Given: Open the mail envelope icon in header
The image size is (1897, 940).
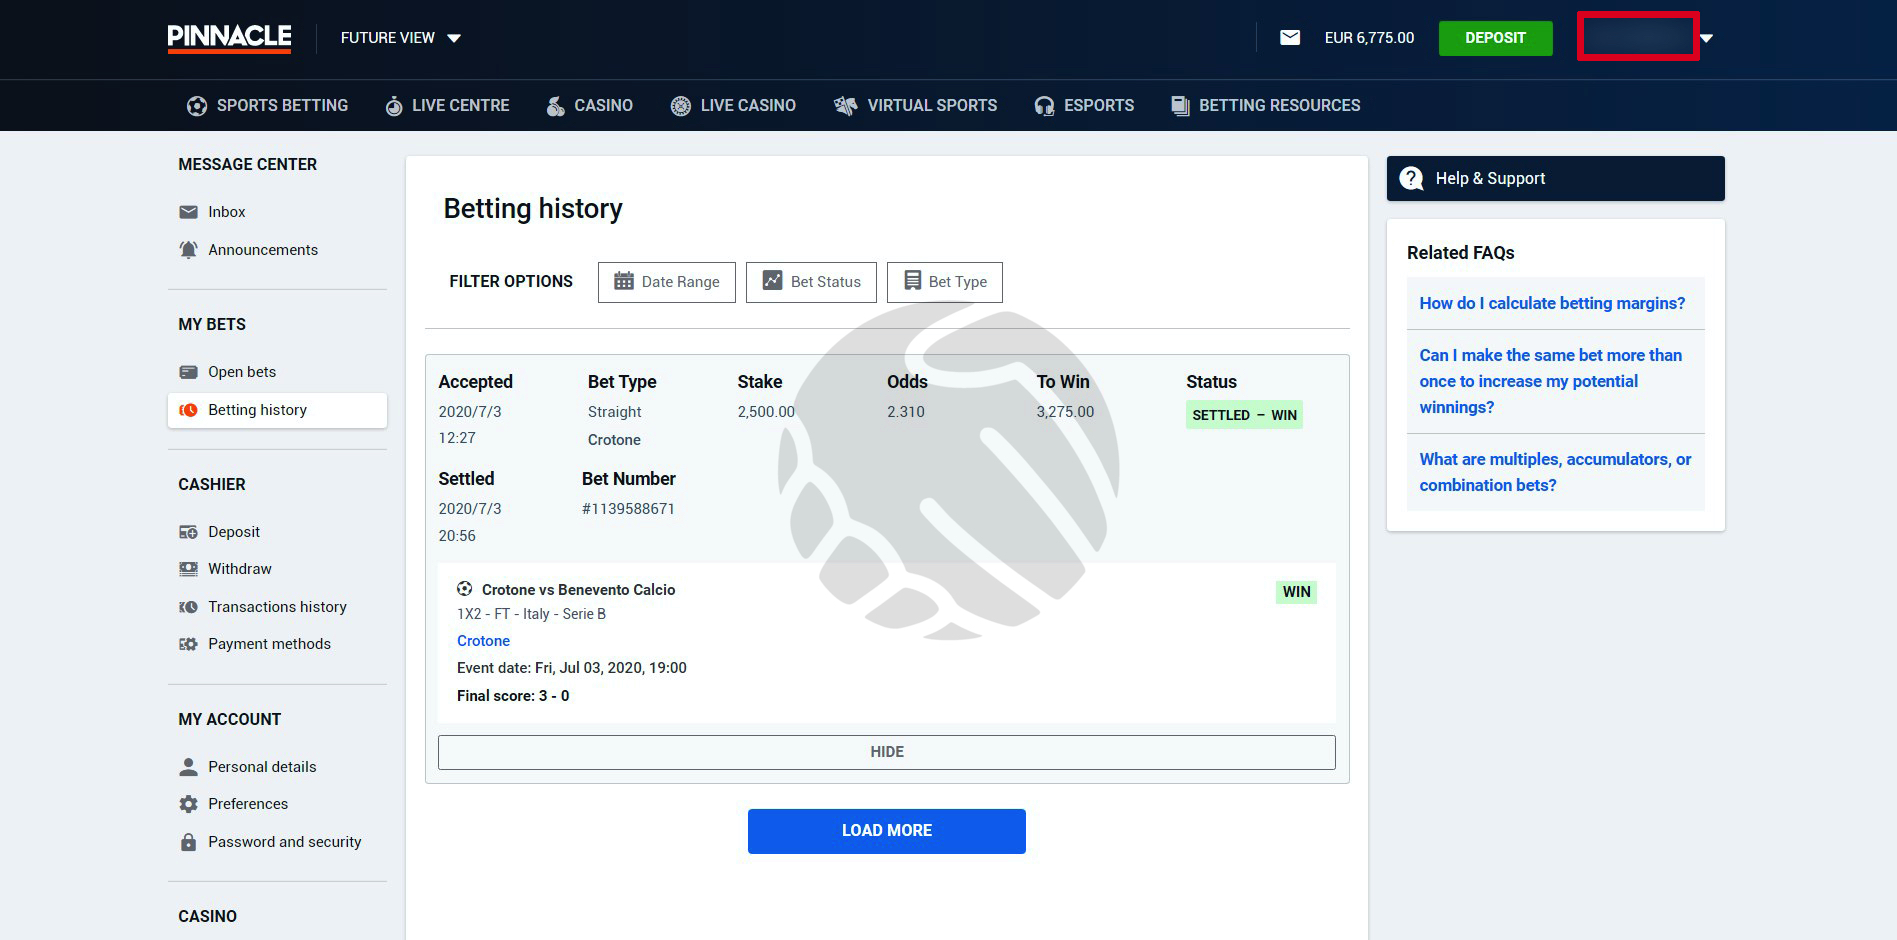Looking at the screenshot, I should 1290,38.
